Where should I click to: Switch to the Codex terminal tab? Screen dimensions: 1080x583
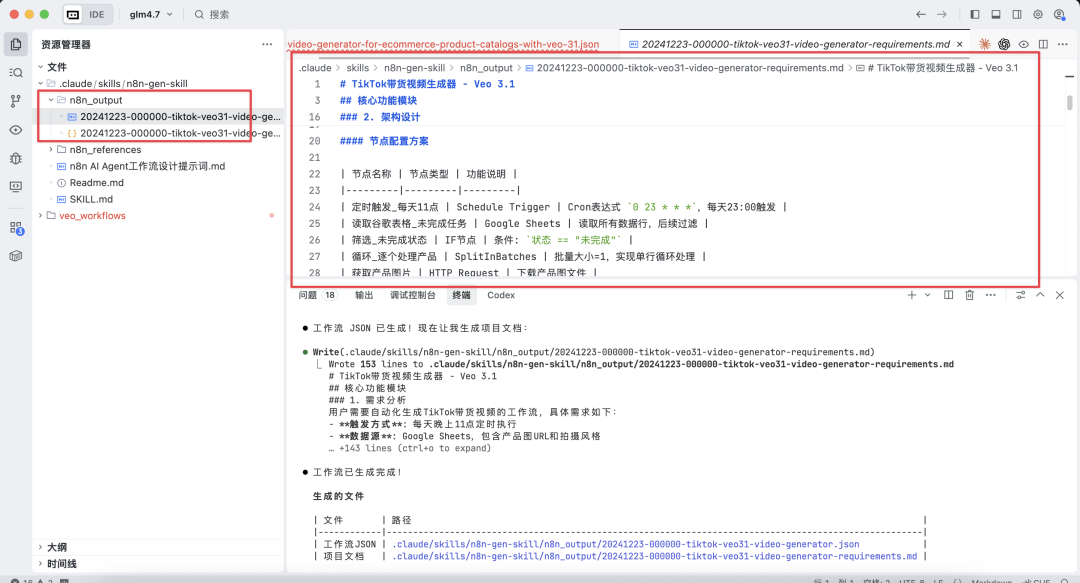coord(500,295)
